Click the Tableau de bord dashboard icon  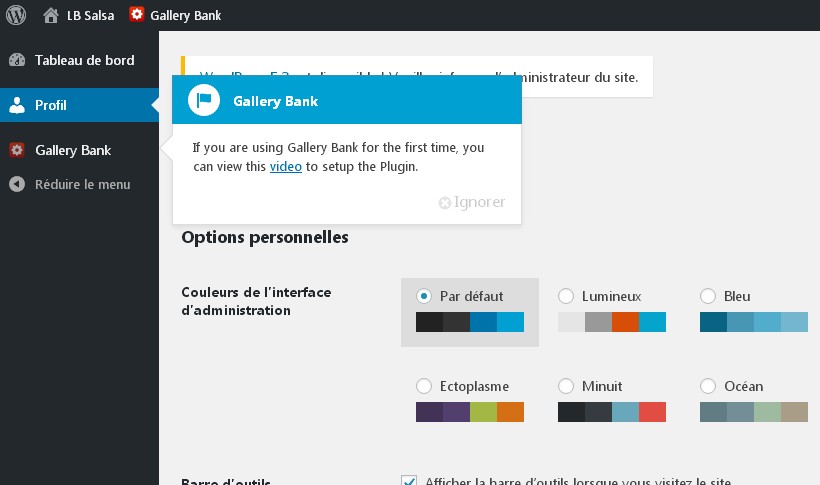click(17, 60)
